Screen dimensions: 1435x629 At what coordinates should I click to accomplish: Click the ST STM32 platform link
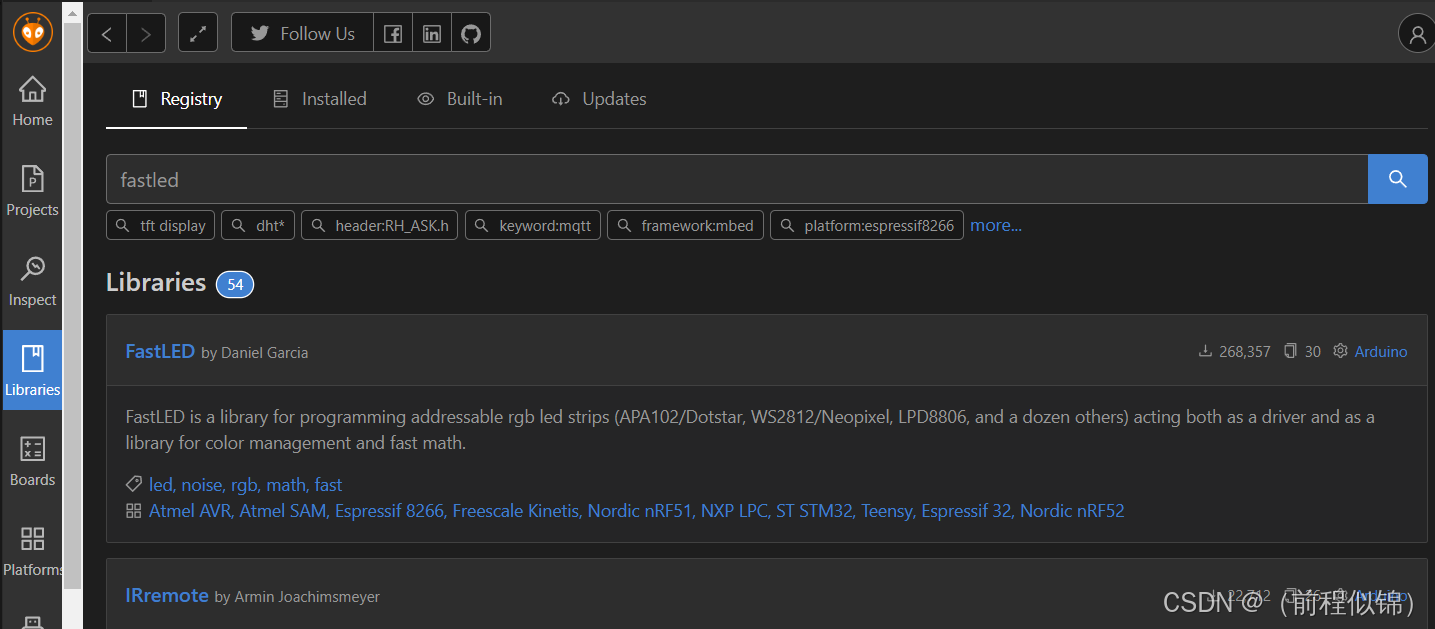(x=815, y=511)
